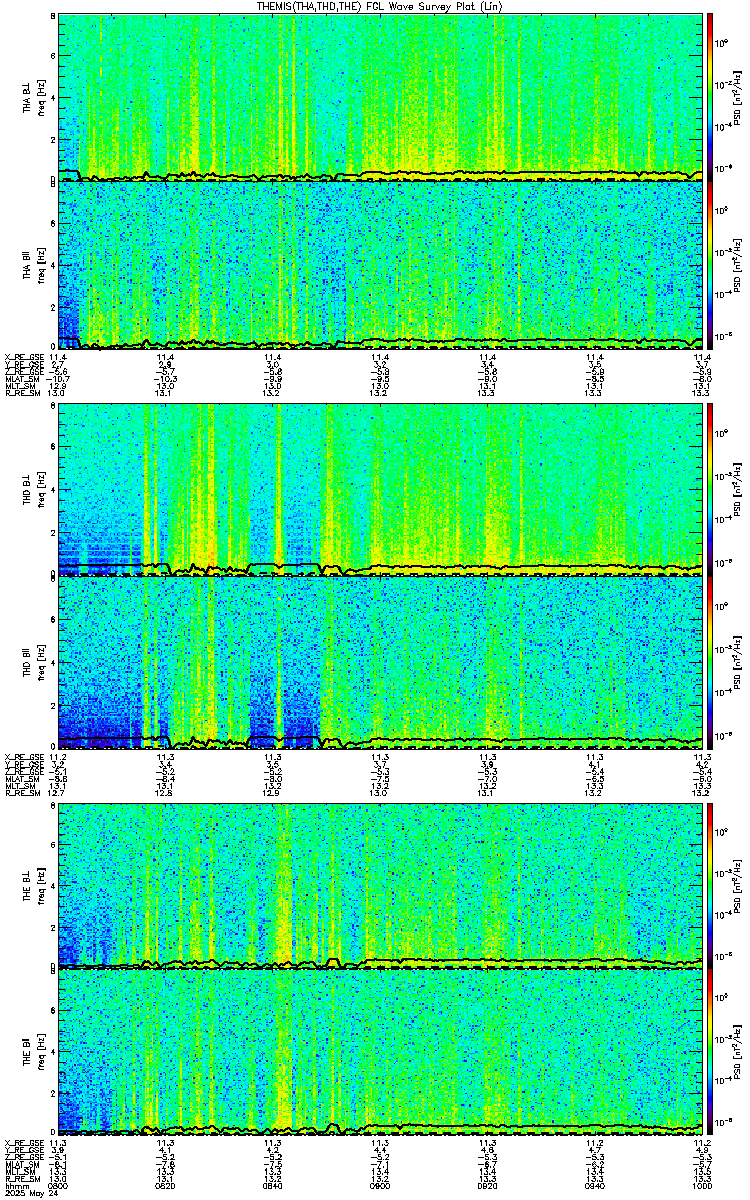
Task: Select the THA B‖ panel color bar
Action: click(x=711, y=264)
